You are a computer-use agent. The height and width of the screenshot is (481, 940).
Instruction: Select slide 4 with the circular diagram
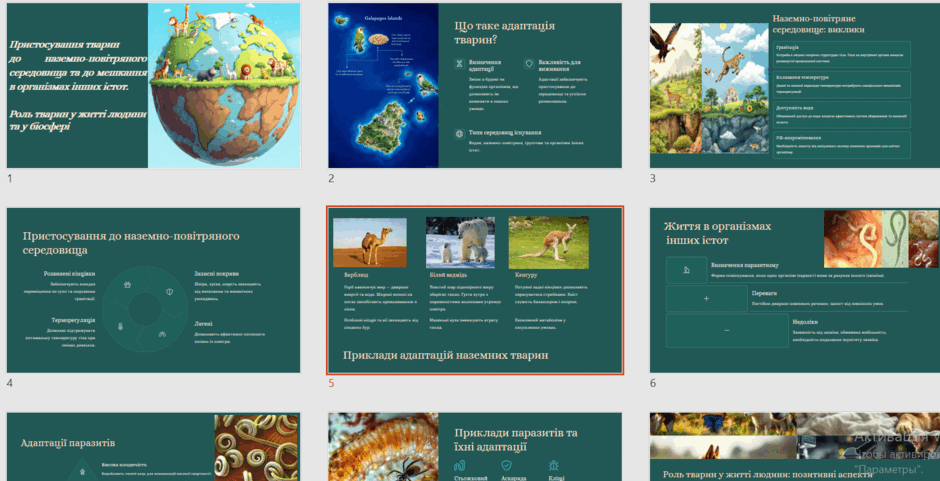(153, 290)
